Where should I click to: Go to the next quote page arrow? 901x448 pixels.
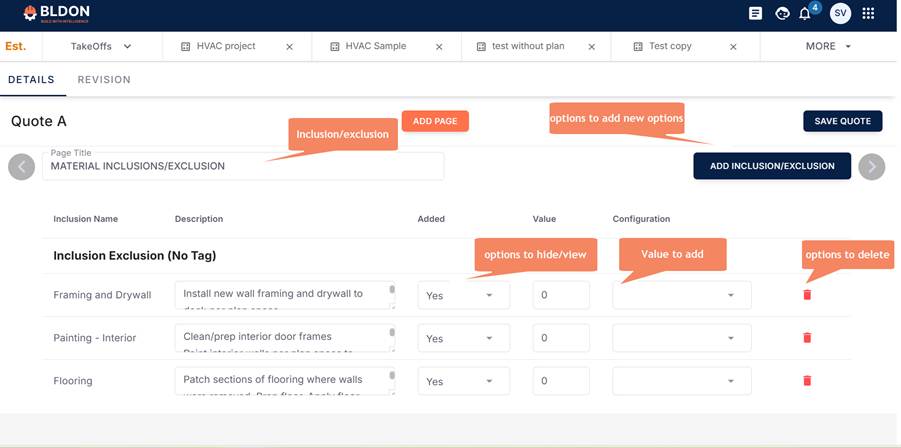click(871, 166)
